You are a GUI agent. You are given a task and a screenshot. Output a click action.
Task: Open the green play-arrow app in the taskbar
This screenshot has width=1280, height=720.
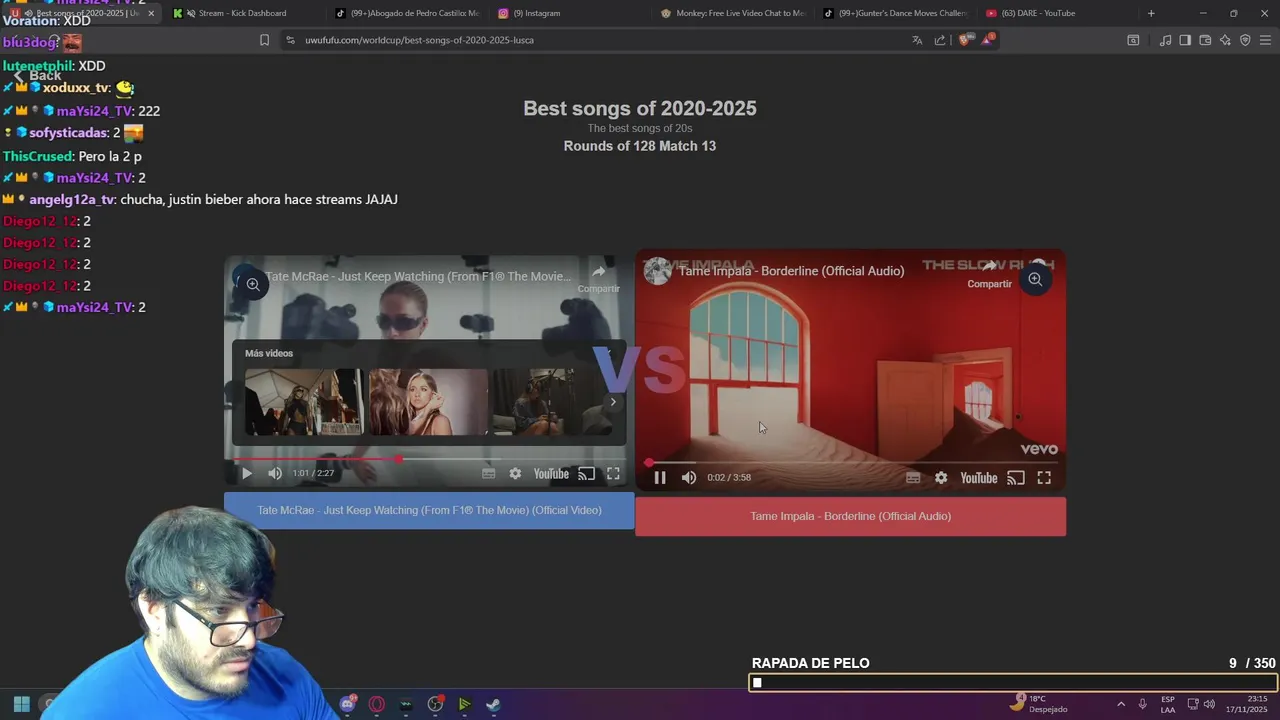[464, 704]
